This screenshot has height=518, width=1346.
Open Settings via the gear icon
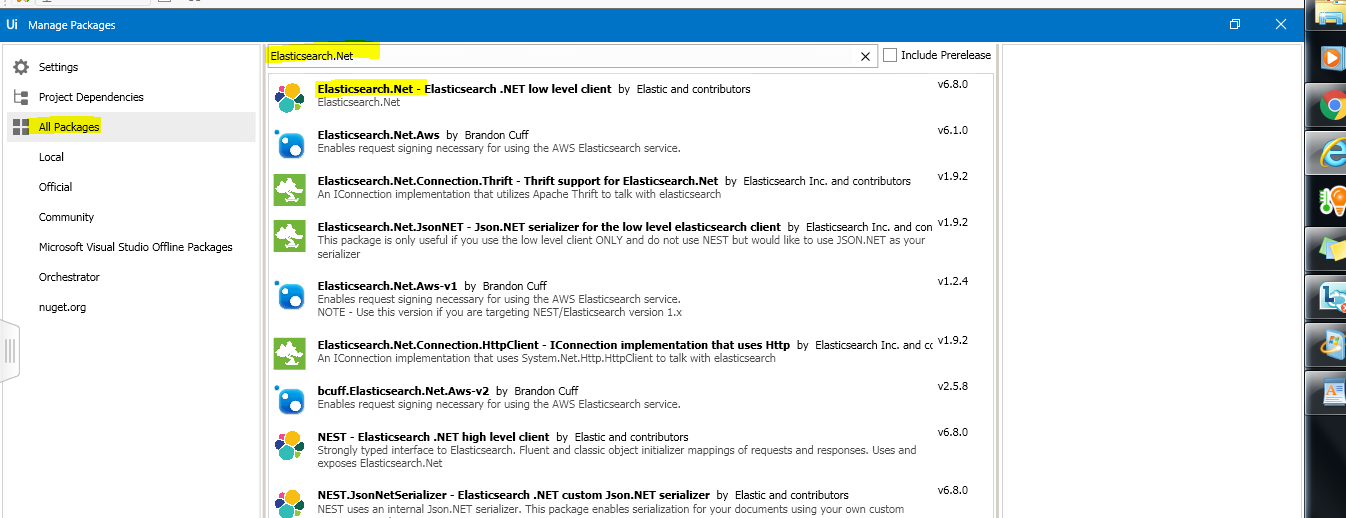click(21, 67)
